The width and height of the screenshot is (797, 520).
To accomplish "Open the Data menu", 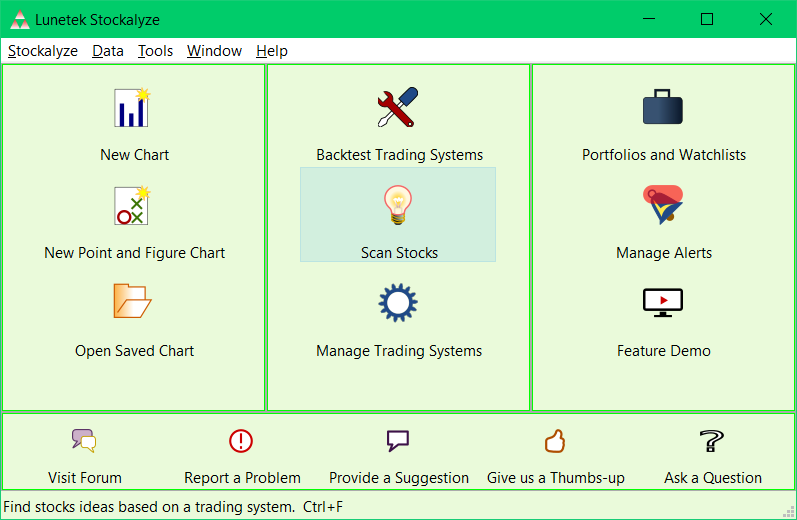I will pyautogui.click(x=108, y=51).
